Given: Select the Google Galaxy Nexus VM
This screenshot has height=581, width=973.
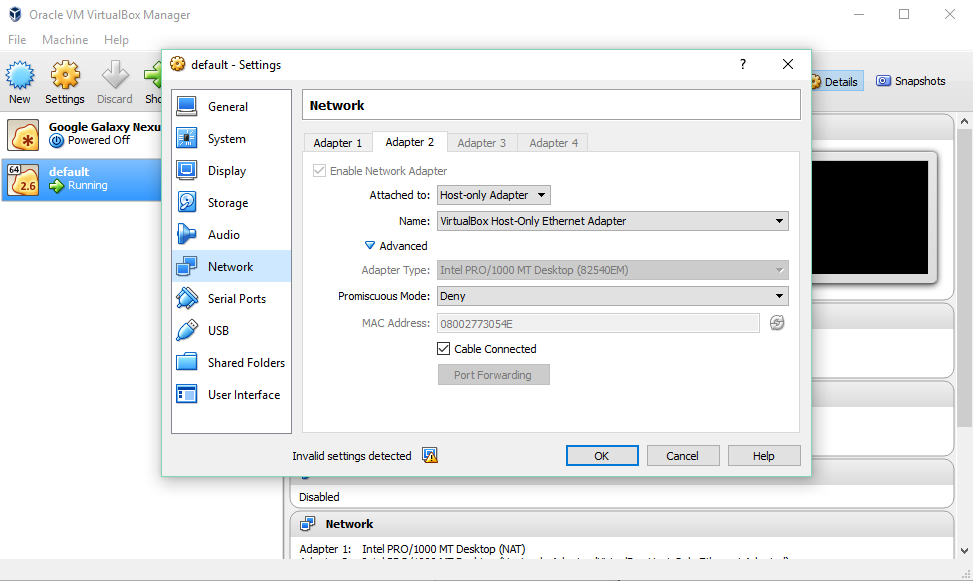Looking at the screenshot, I should [81, 135].
